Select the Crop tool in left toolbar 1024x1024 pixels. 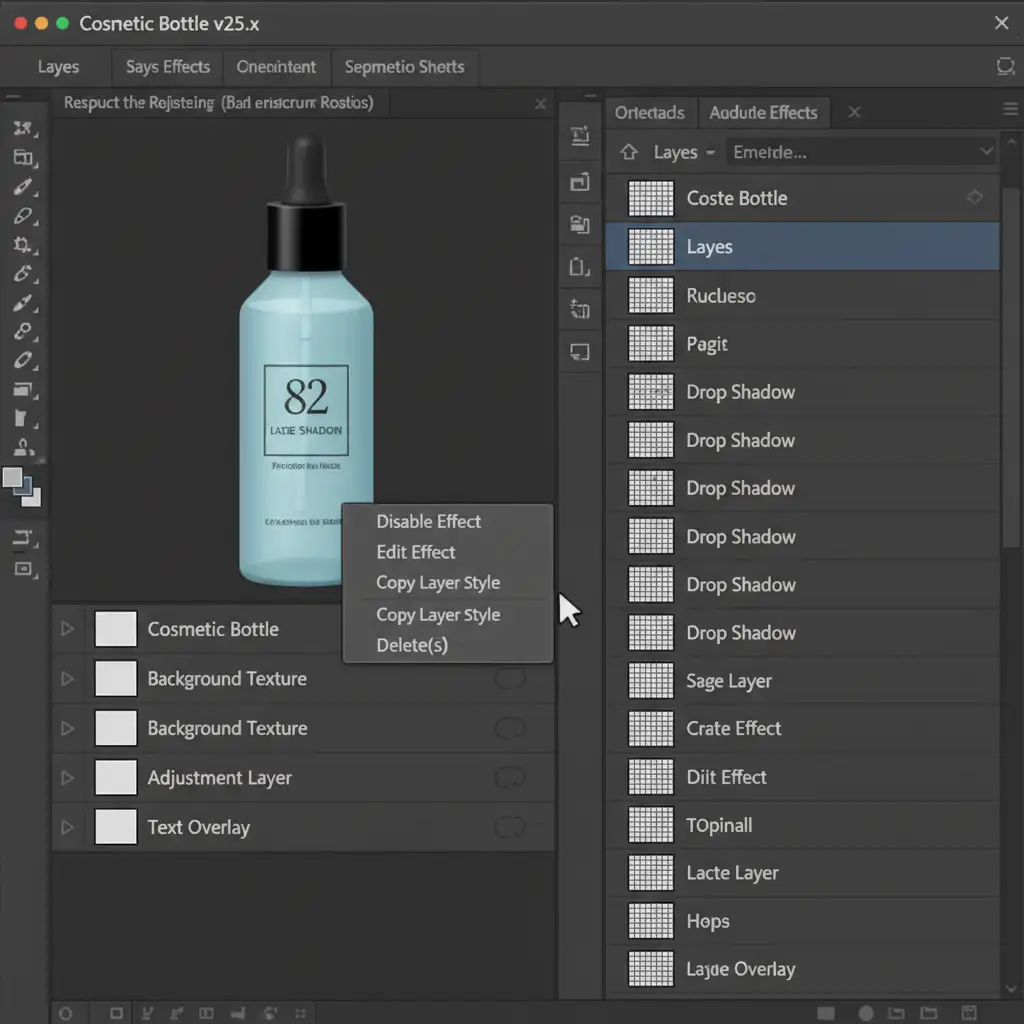tap(24, 245)
